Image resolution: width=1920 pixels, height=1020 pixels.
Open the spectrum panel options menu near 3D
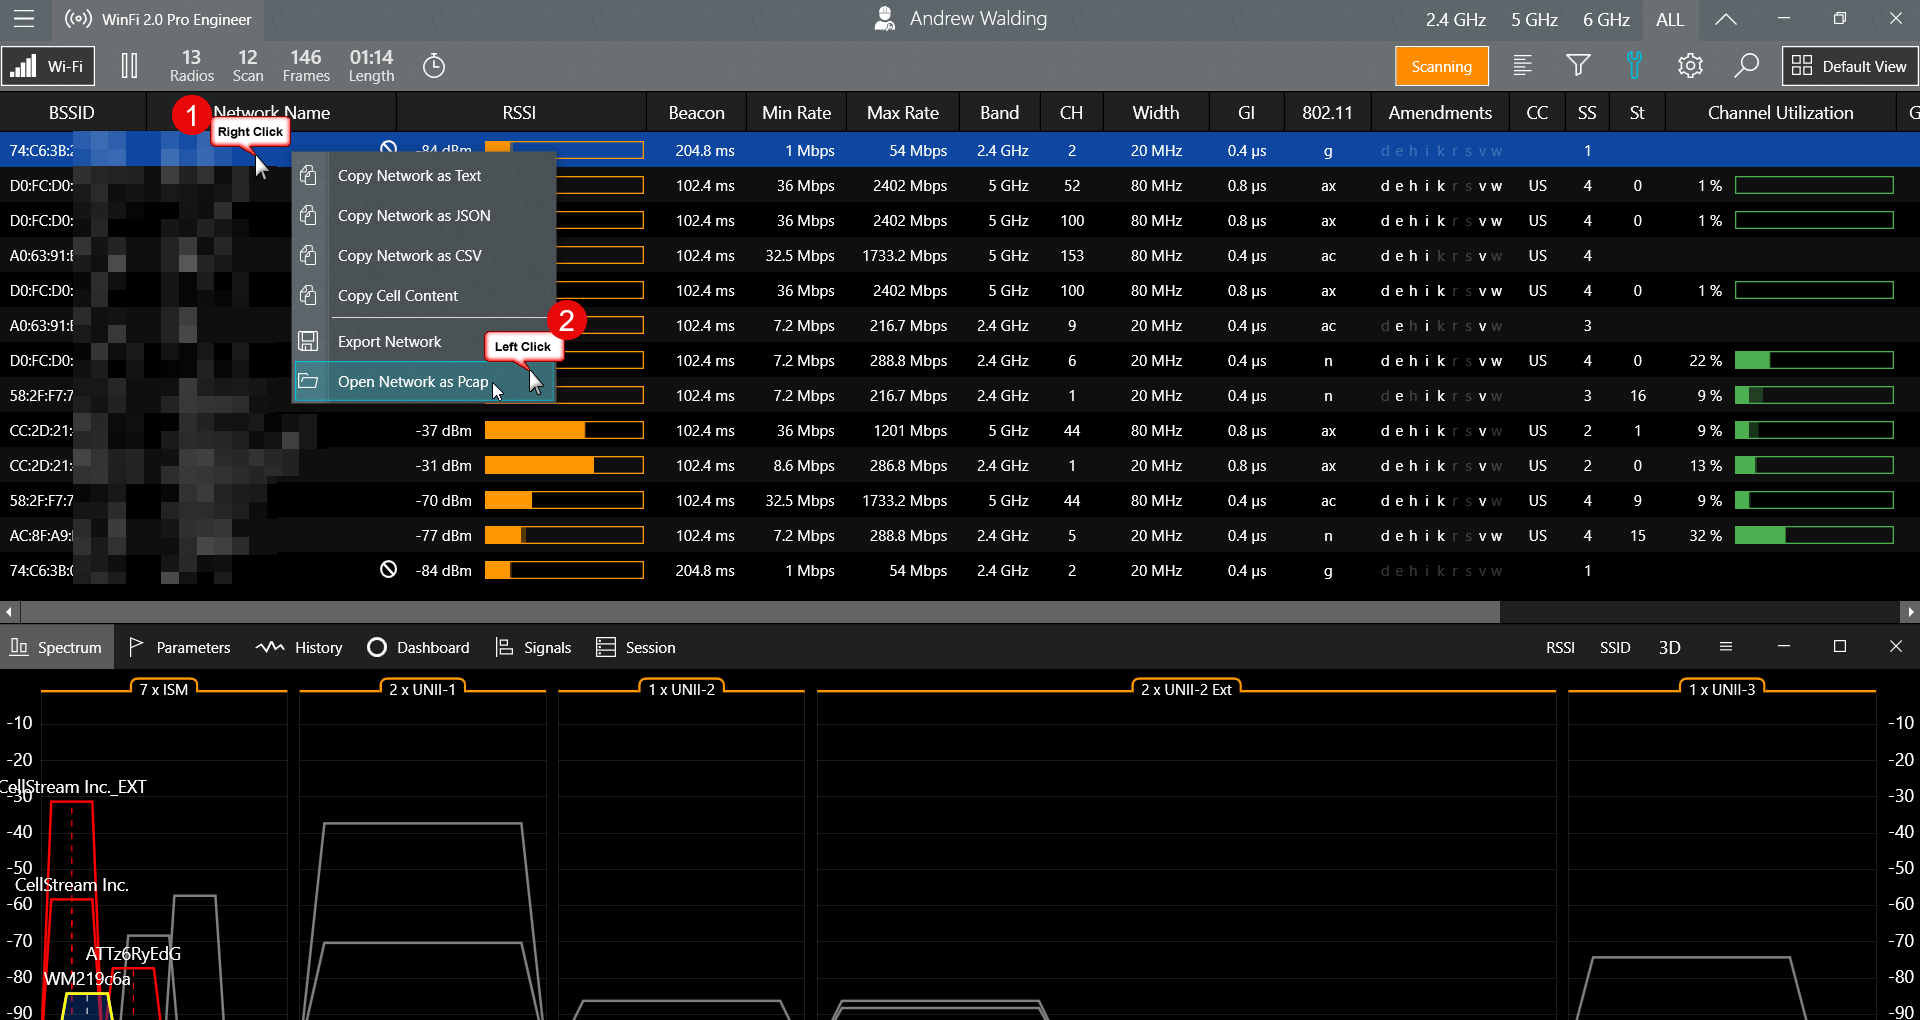click(1725, 647)
